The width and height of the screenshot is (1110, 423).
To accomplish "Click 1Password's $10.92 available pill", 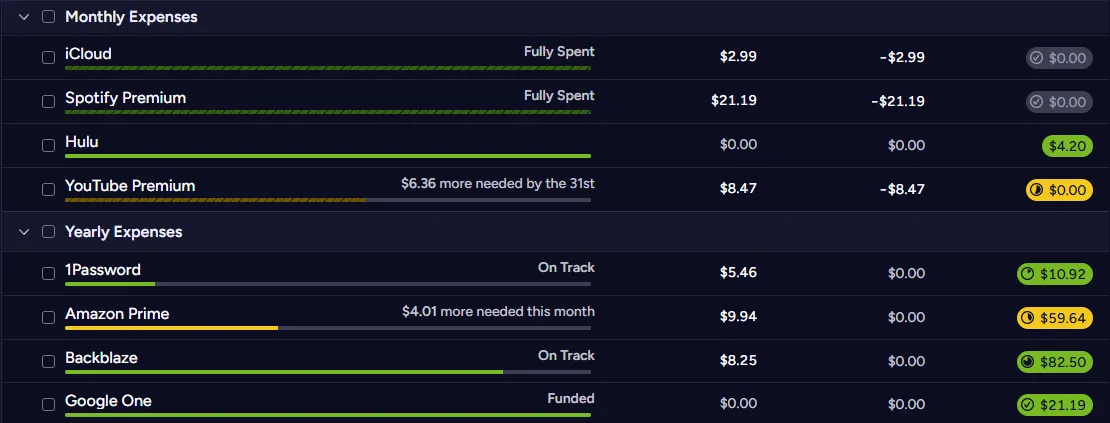I will coord(1054,274).
